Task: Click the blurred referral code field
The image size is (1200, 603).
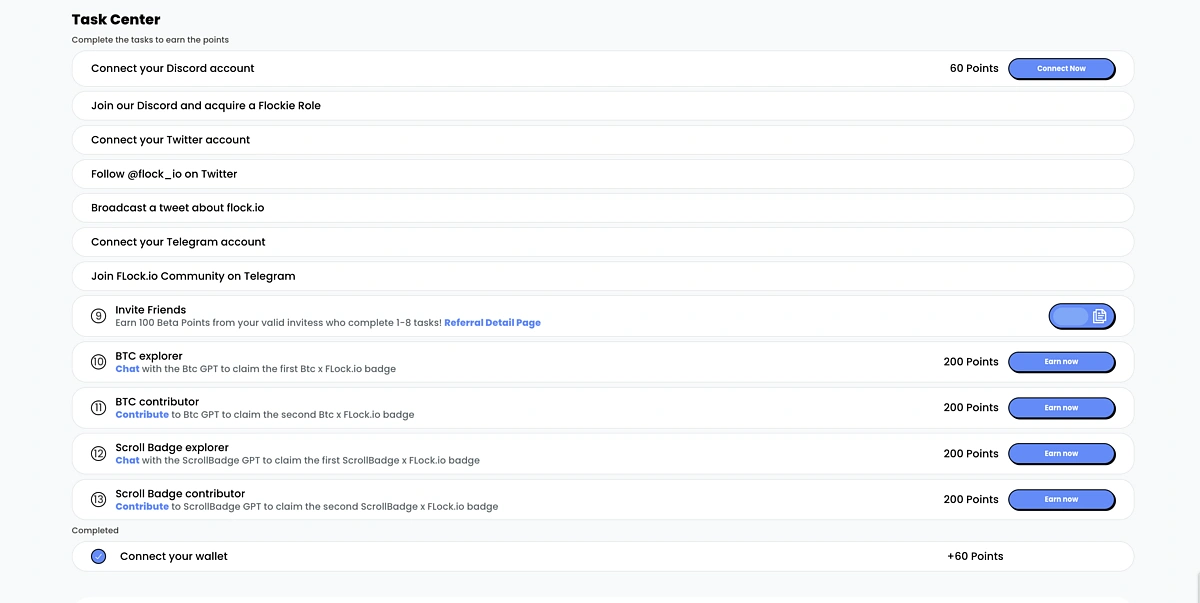Action: [x=1070, y=317]
